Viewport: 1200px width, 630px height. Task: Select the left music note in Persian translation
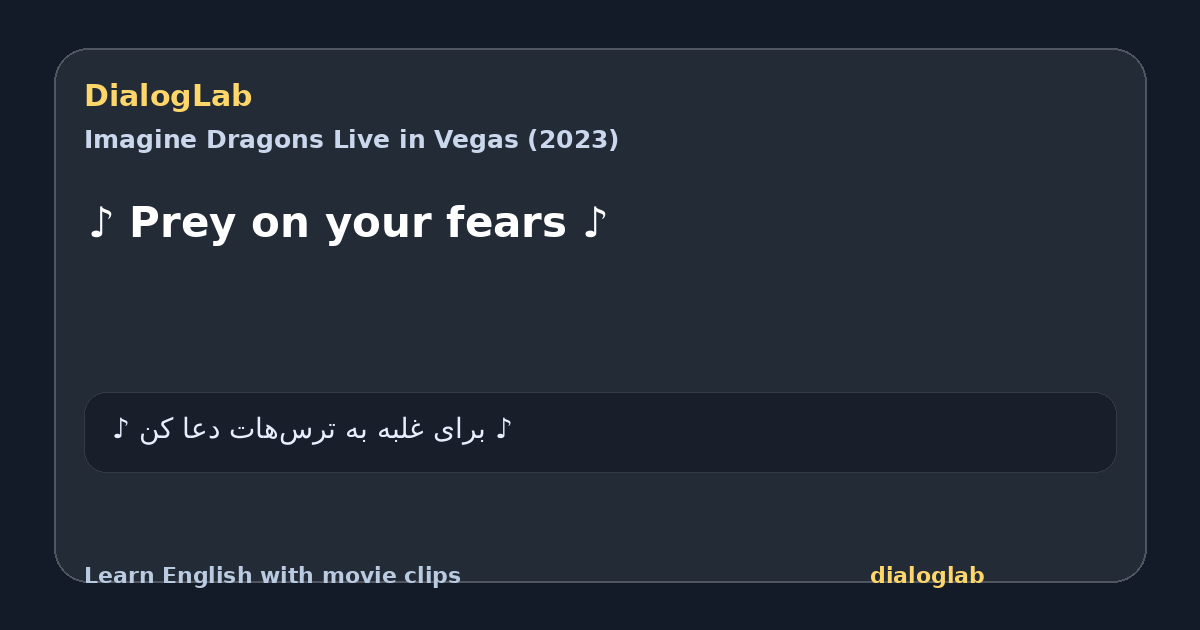coord(120,429)
